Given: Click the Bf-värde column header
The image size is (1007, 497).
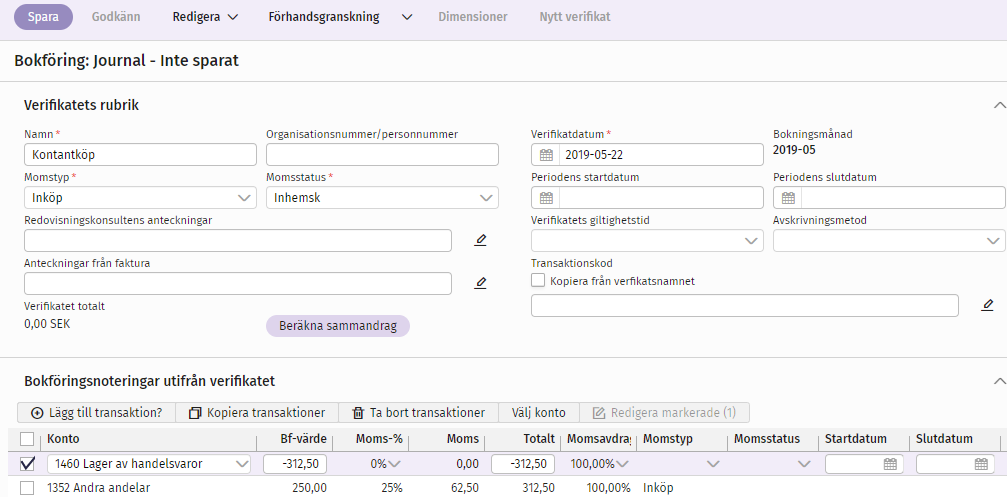Looking at the screenshot, I should (306, 439).
